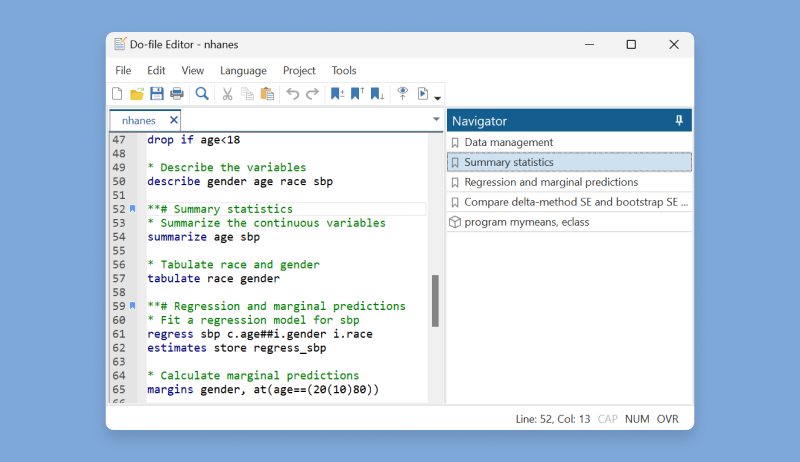800x462 pixels.
Task: Run the do-file with the Execute icon
Action: pyautogui.click(x=423, y=94)
